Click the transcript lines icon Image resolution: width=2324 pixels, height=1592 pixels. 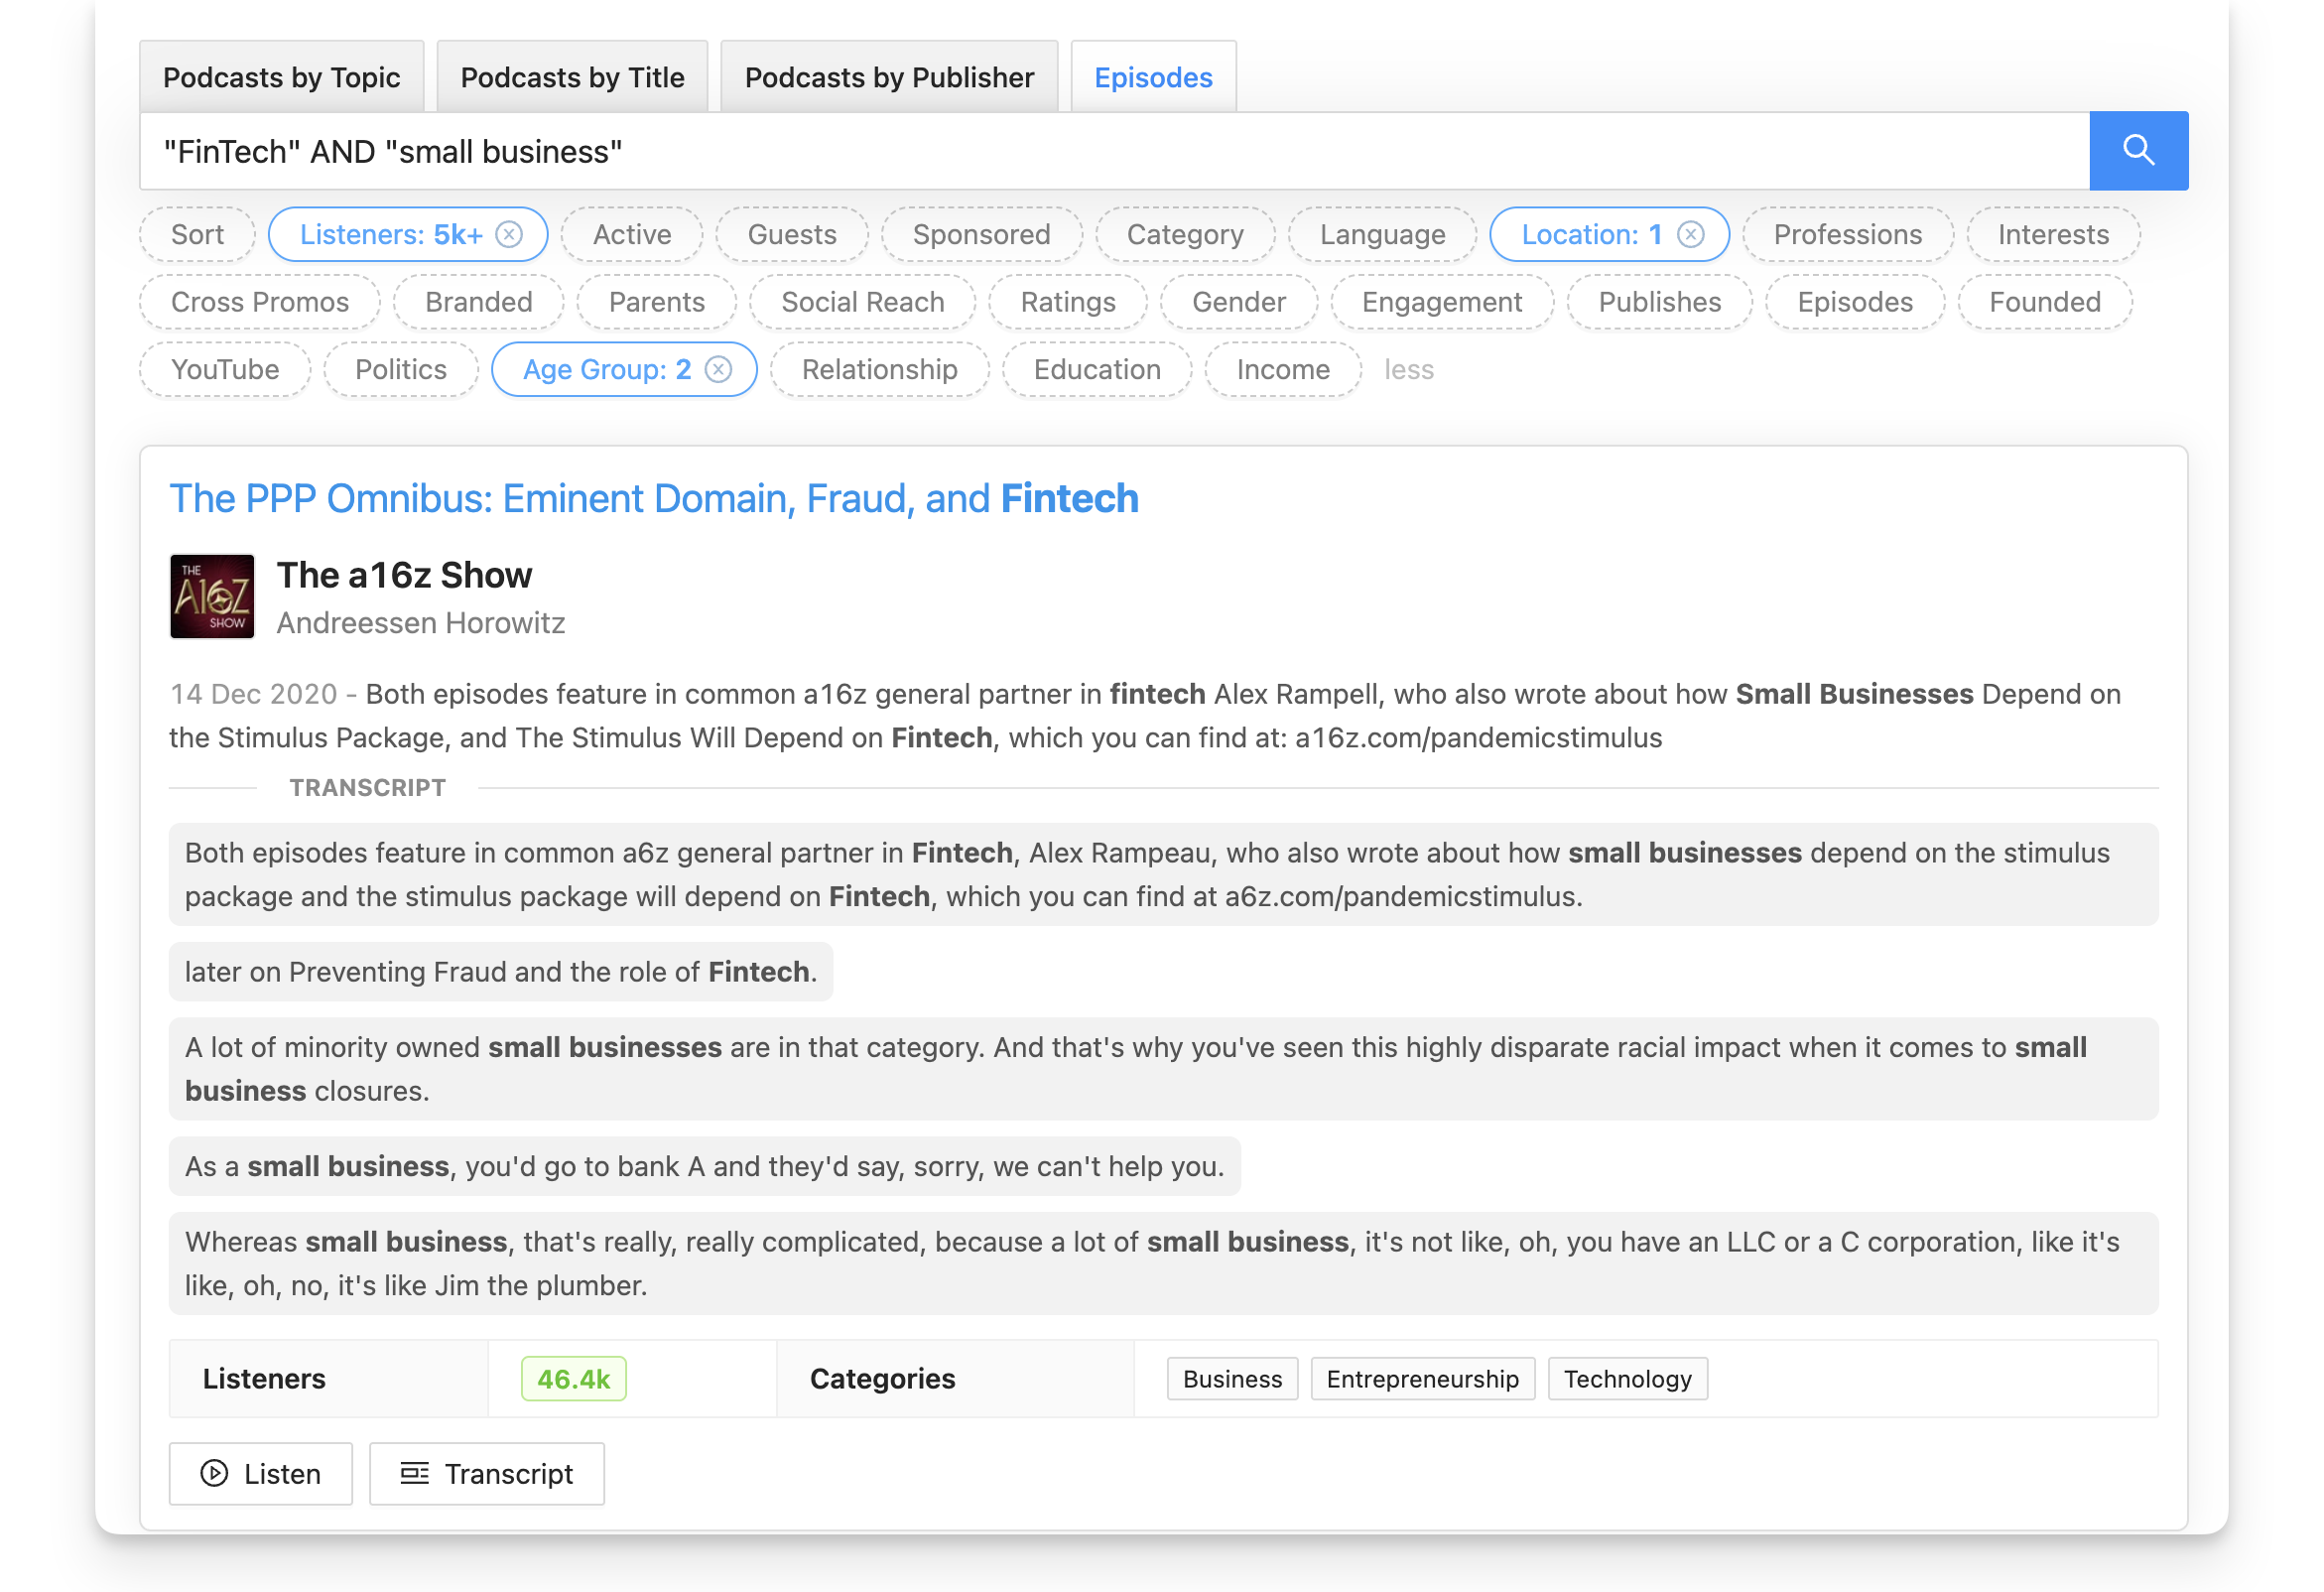click(416, 1473)
